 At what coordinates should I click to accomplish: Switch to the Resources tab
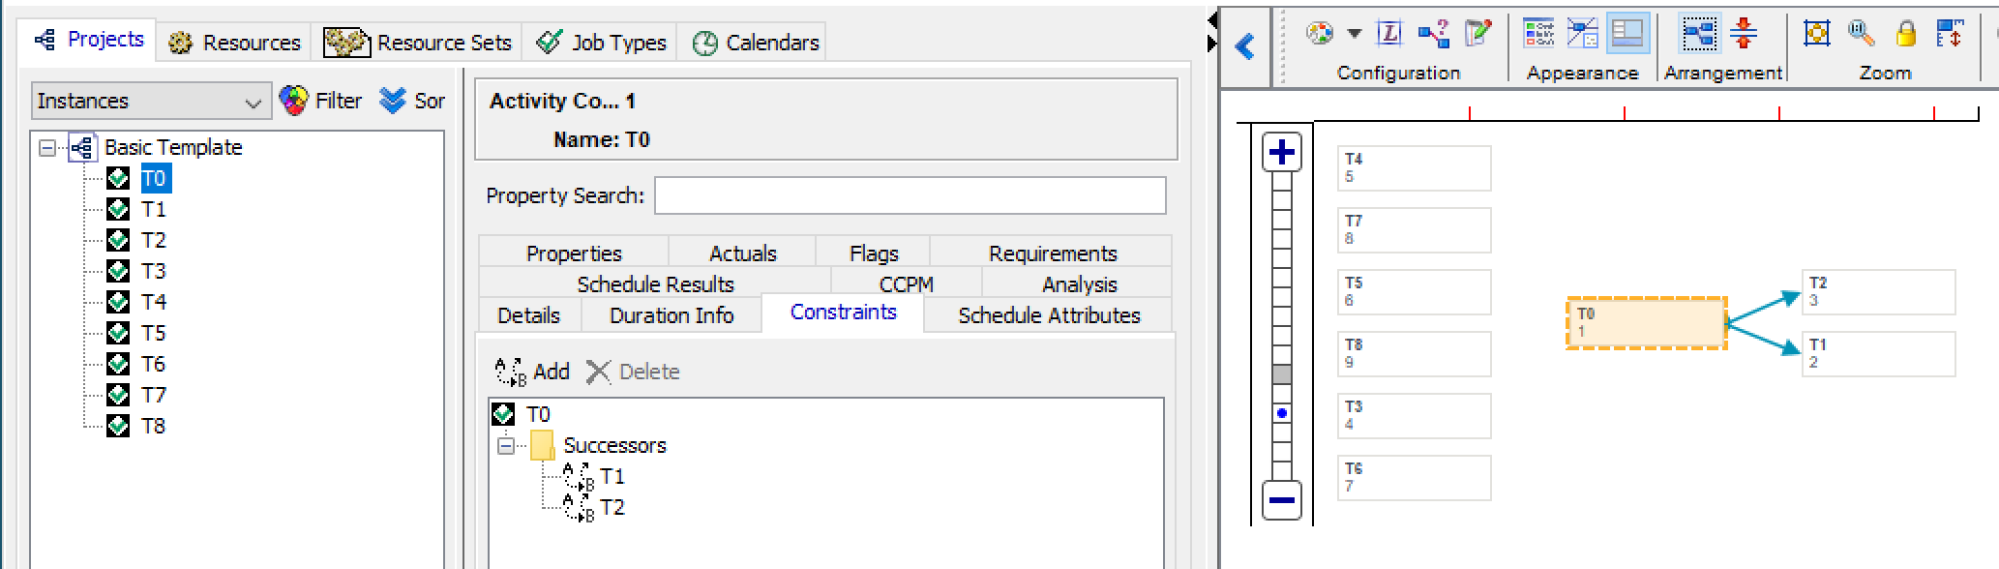point(235,42)
